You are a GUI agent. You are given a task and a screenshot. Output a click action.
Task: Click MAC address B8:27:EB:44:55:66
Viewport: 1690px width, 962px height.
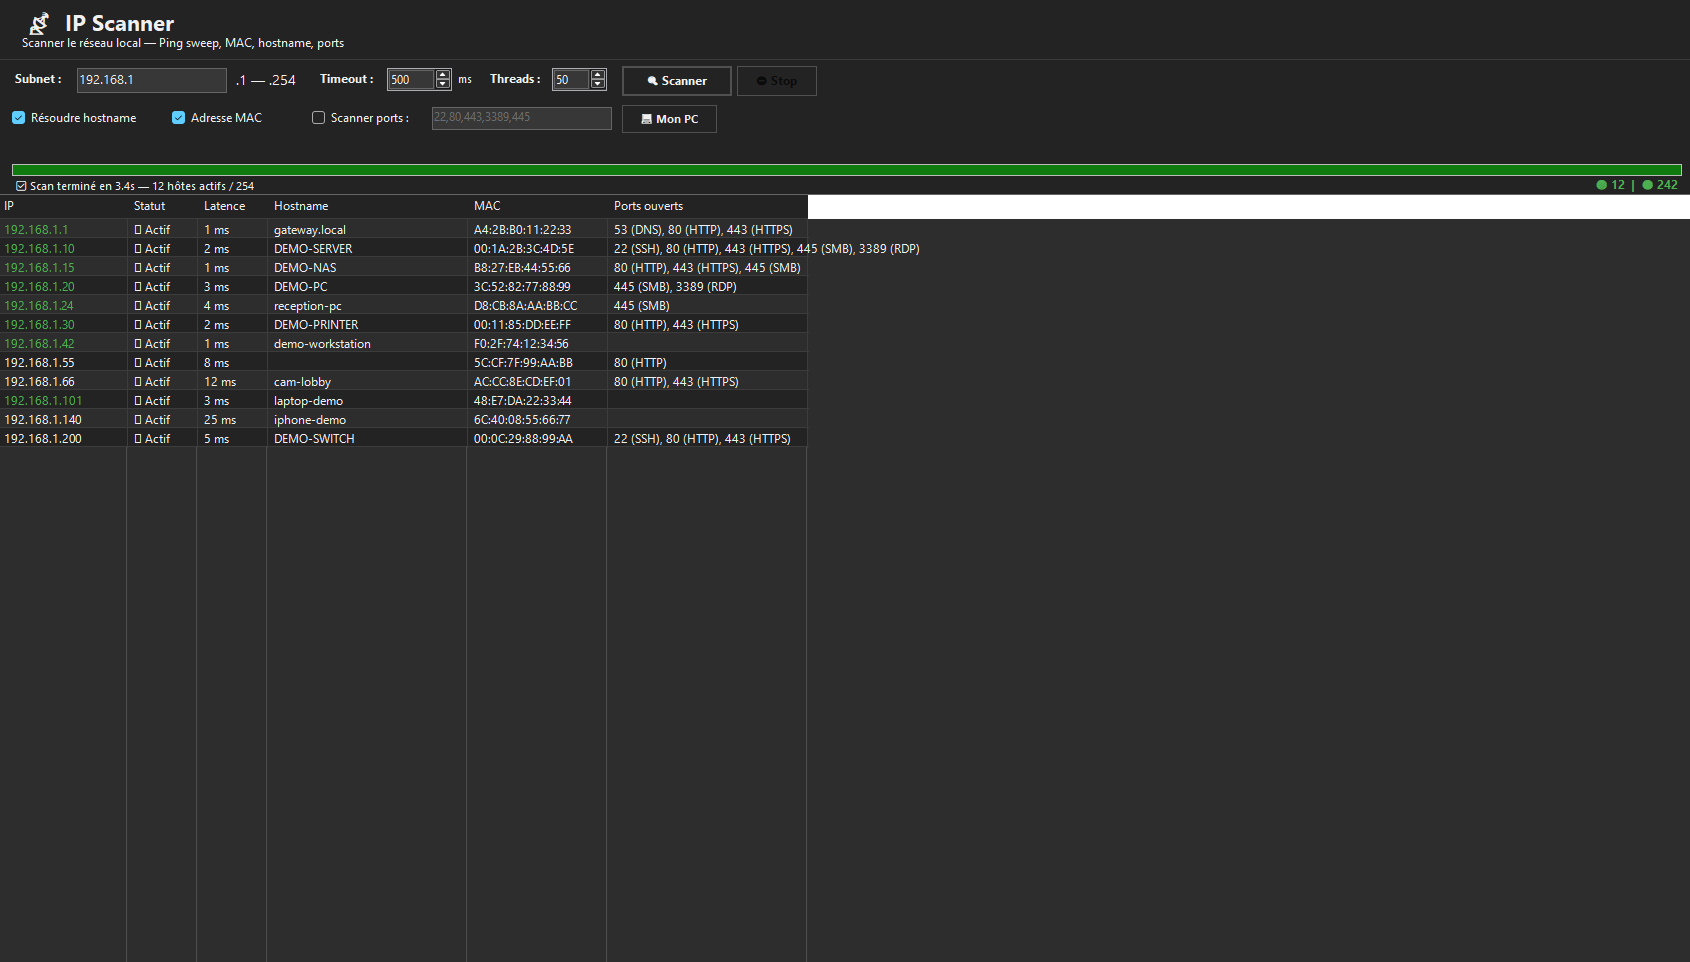522,268
